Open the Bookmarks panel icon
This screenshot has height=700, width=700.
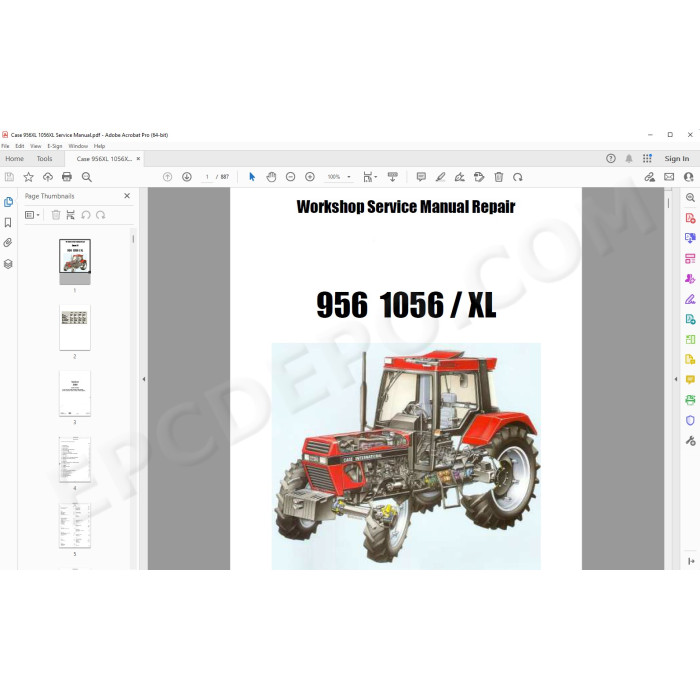(8, 223)
